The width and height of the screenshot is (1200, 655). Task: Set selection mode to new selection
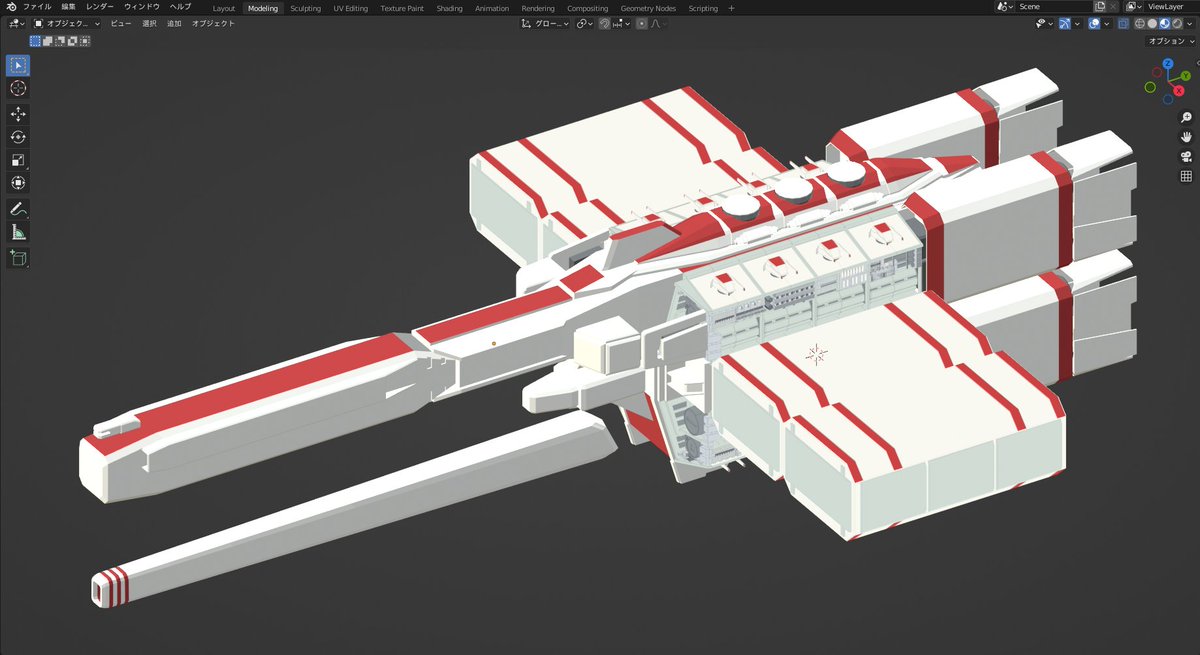[x=35, y=41]
